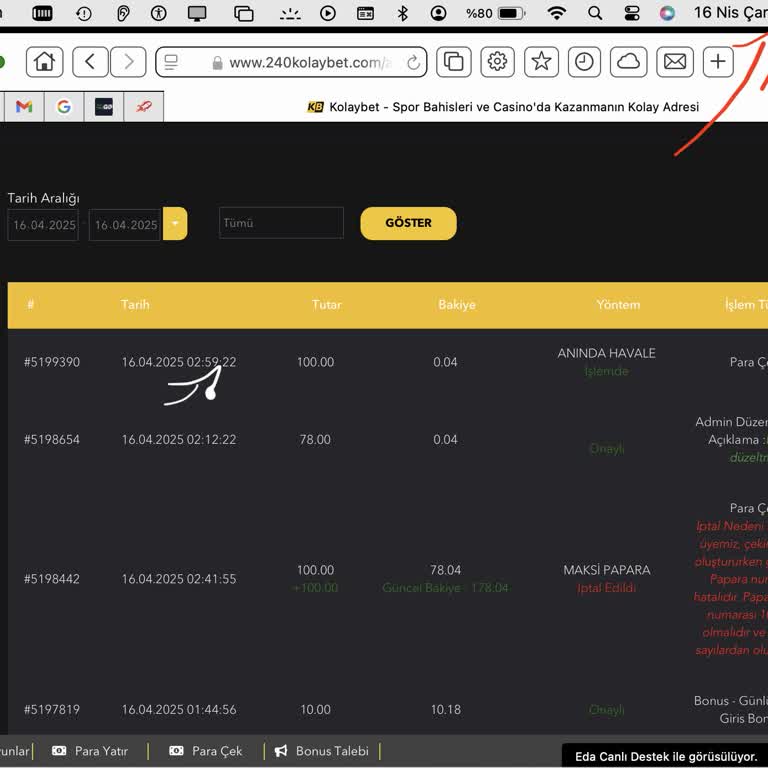The image size is (768, 768).
Task: Click Para Yatır in bottom bar
Action: point(90,751)
